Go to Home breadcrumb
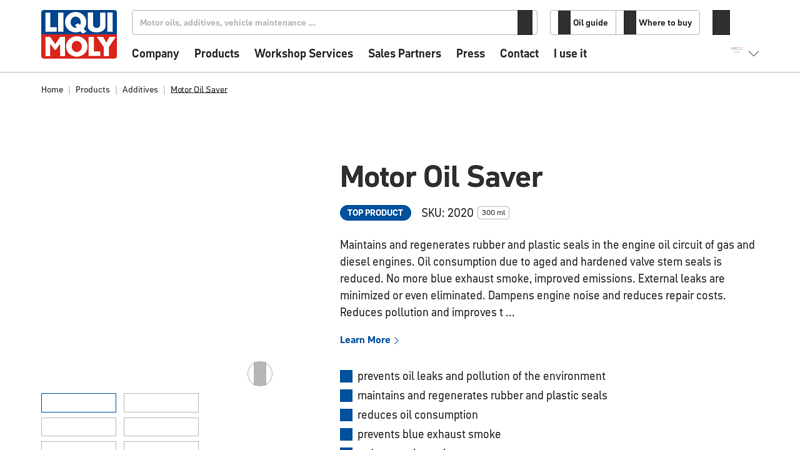 coord(52,89)
